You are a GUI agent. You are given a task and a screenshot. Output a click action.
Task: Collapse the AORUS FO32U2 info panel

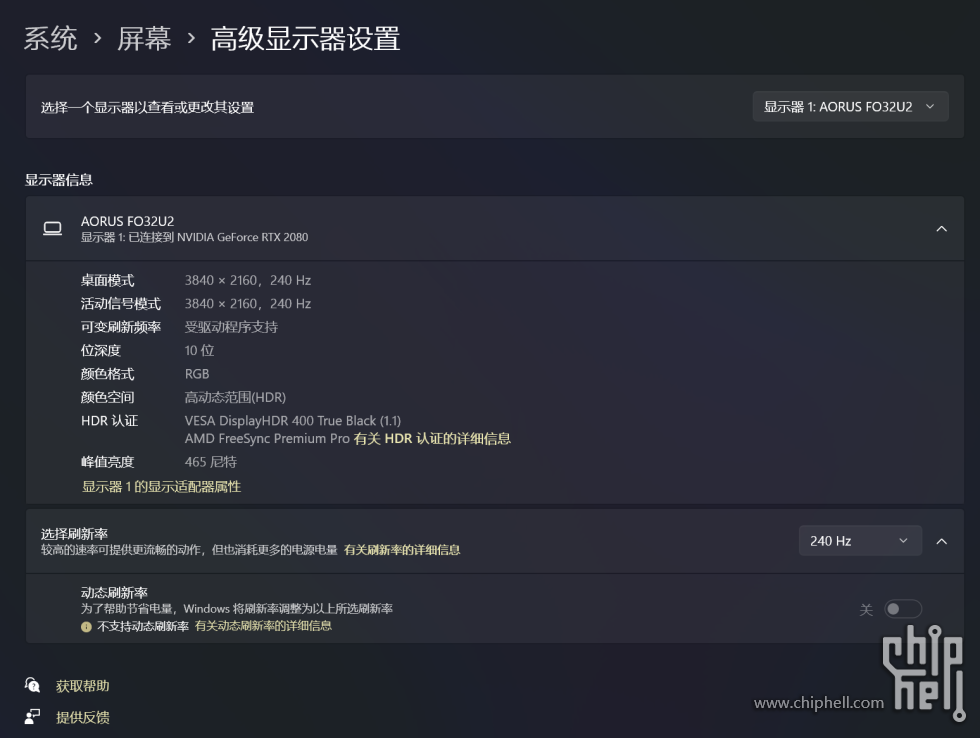click(x=941, y=229)
